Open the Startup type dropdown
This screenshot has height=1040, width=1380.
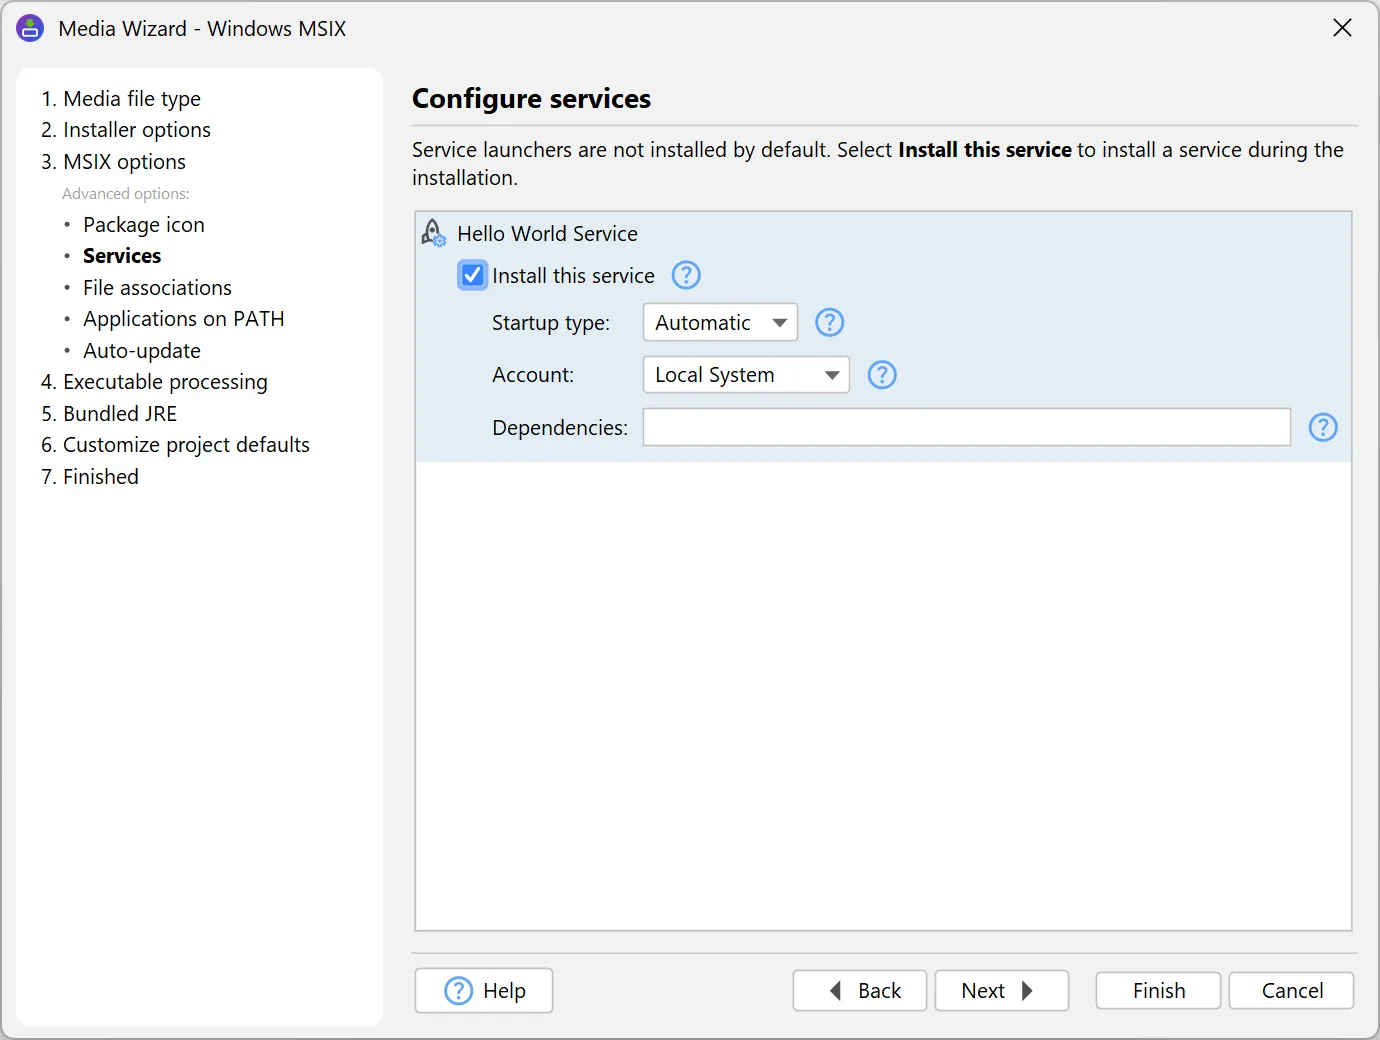[x=720, y=322]
